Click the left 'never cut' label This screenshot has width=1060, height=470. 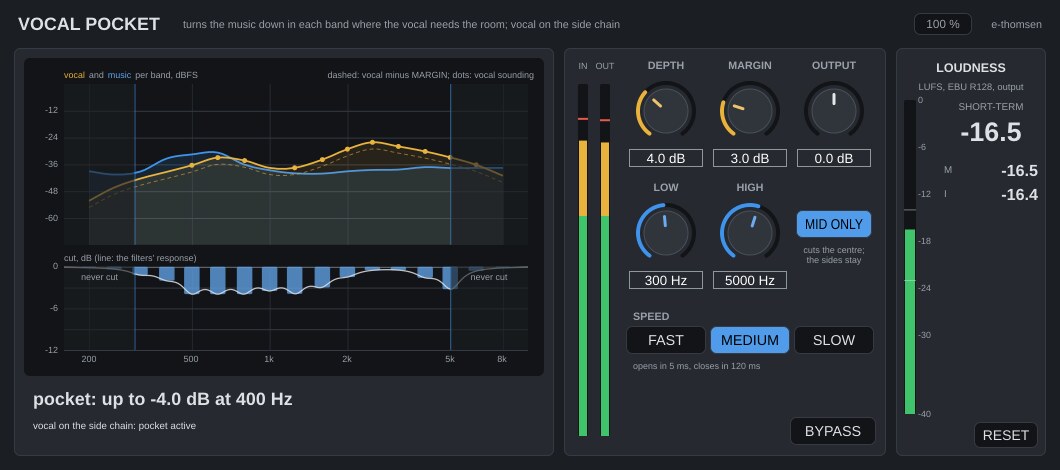(x=99, y=277)
